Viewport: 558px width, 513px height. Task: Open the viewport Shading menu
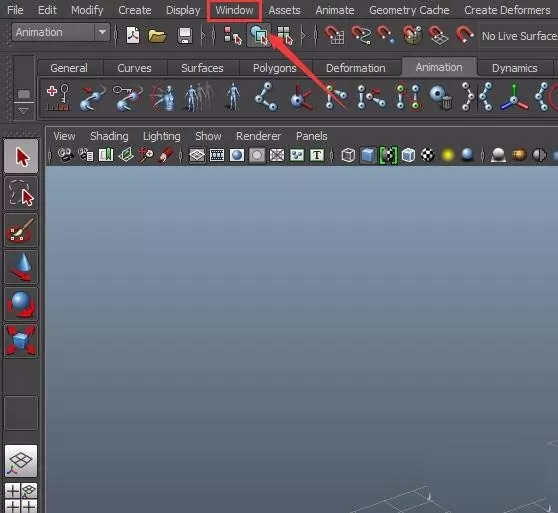(x=109, y=136)
